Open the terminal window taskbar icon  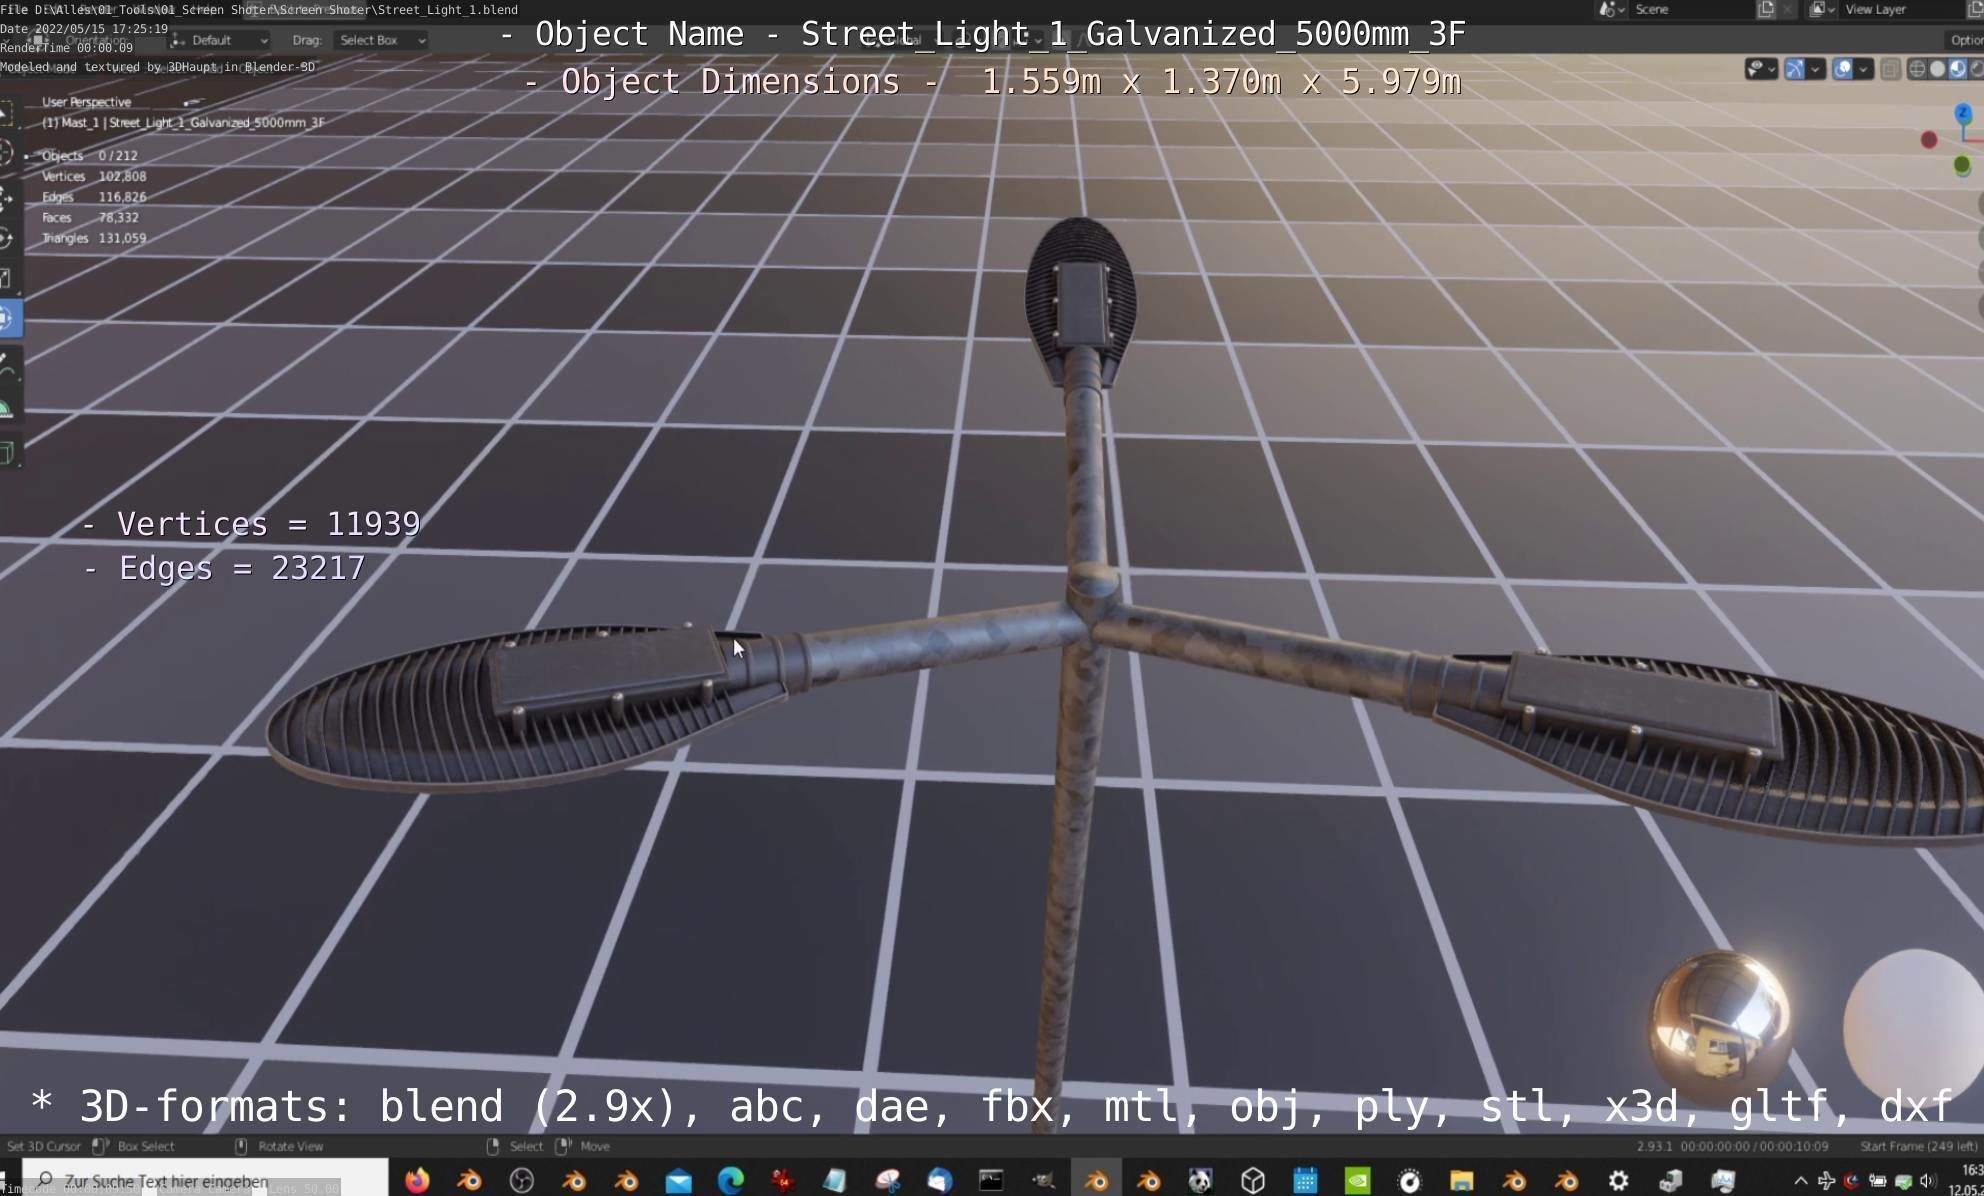tap(991, 1181)
